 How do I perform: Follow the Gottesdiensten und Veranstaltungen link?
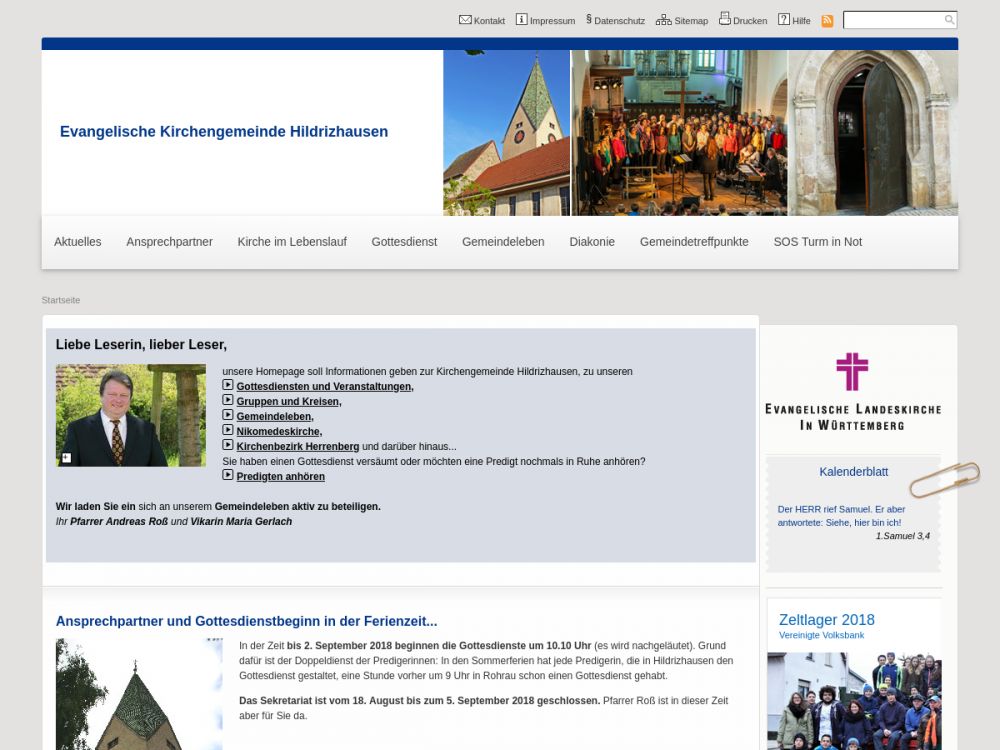(x=324, y=387)
